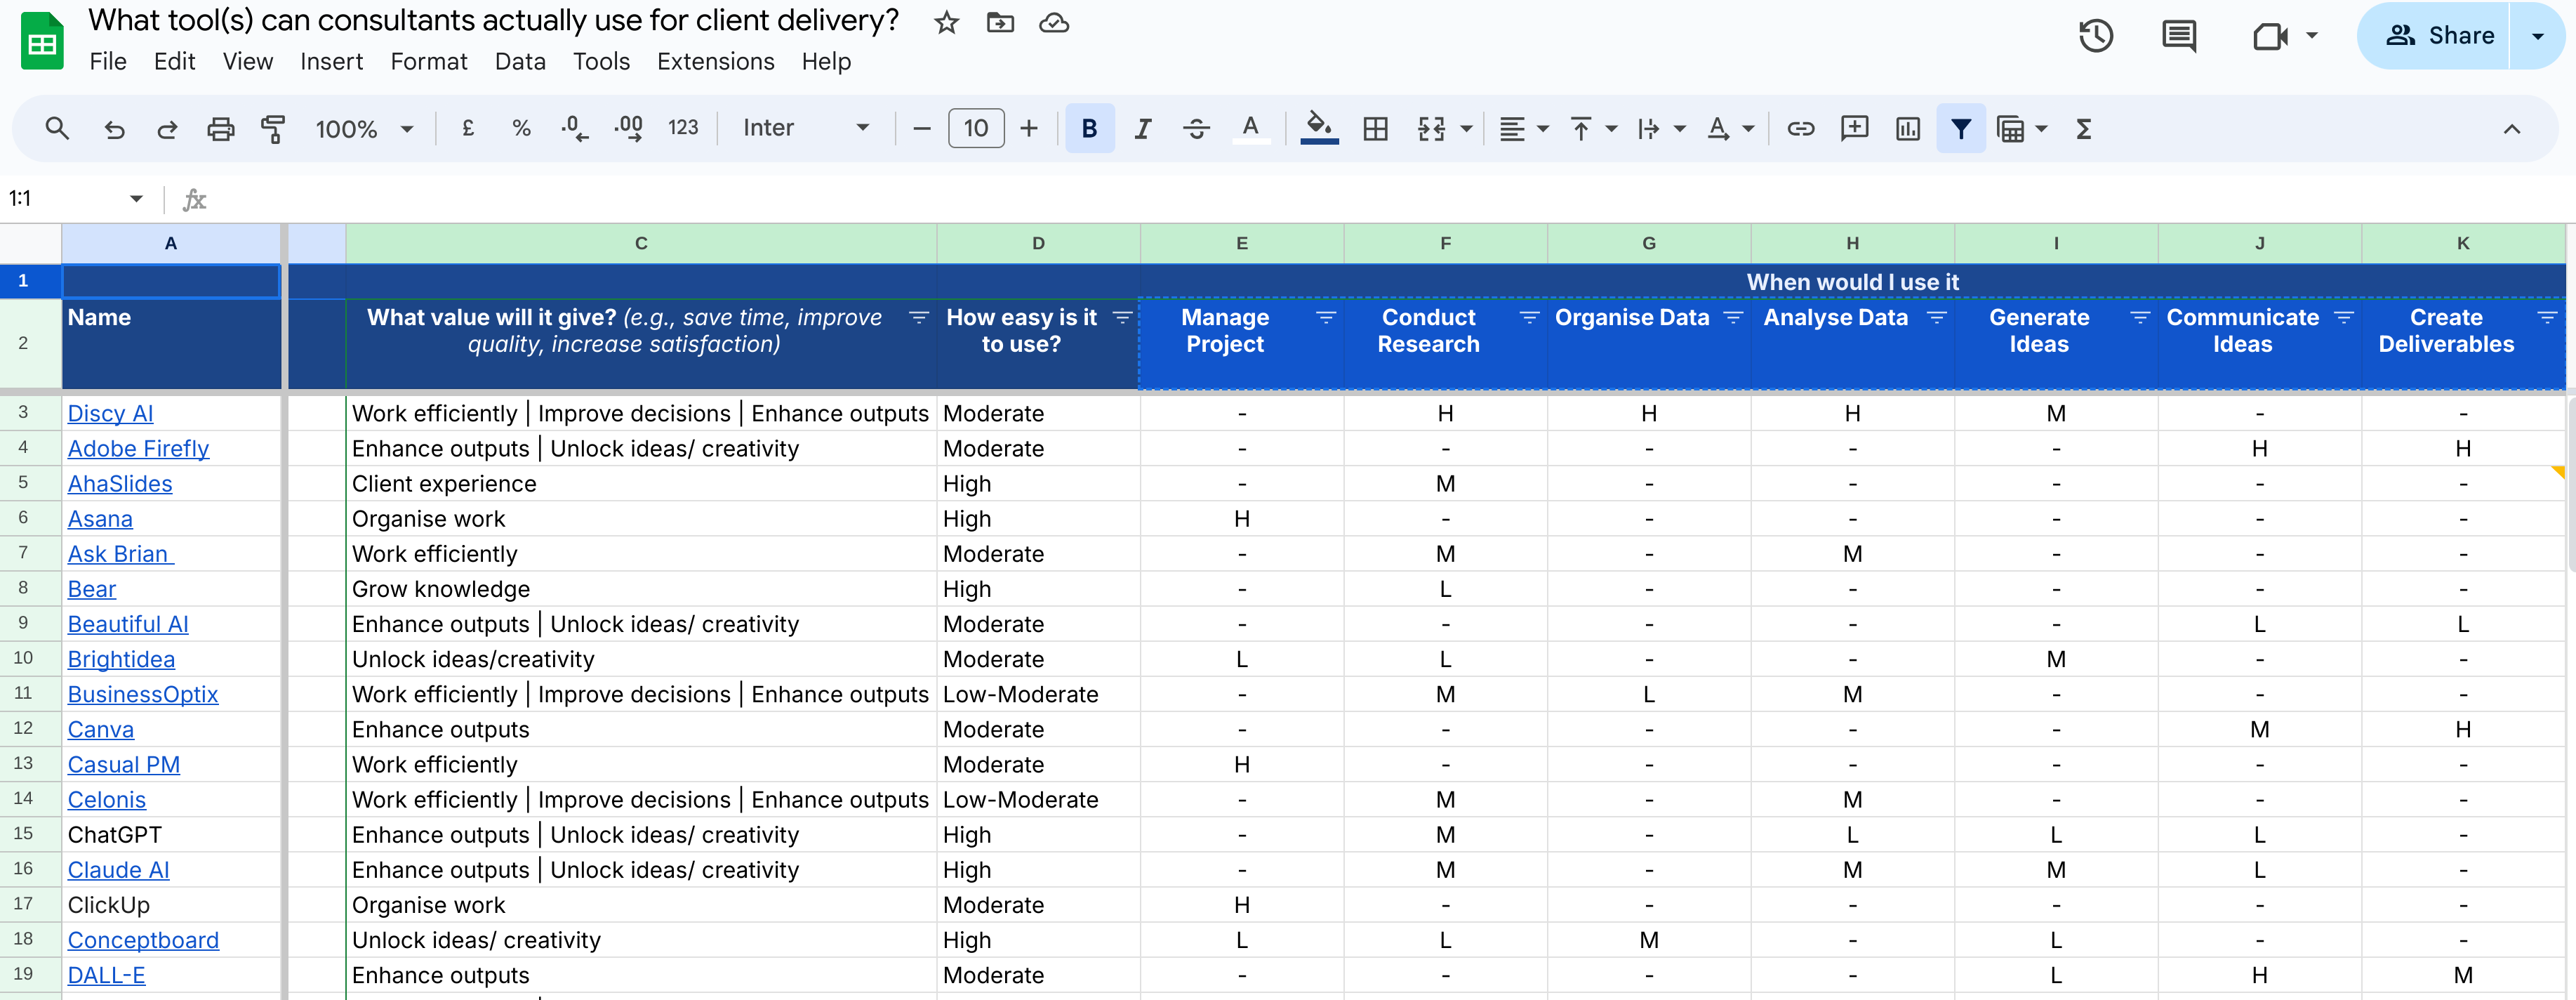This screenshot has height=1000, width=2576.
Task: Click the font size input field
Action: [975, 129]
